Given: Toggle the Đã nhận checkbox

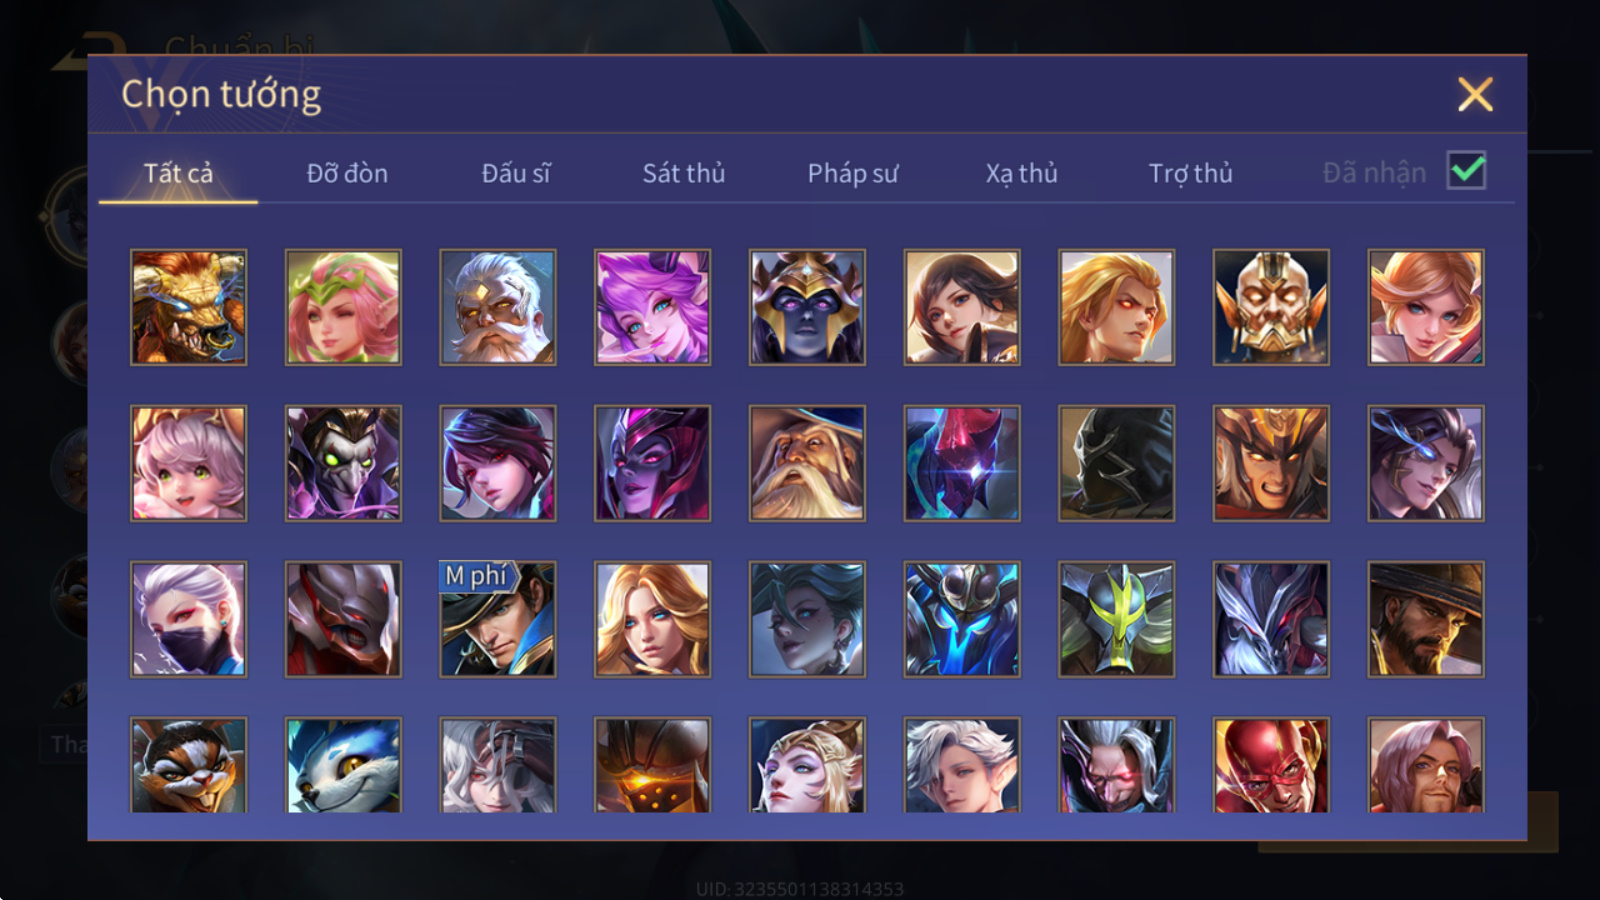Looking at the screenshot, I should (1466, 171).
